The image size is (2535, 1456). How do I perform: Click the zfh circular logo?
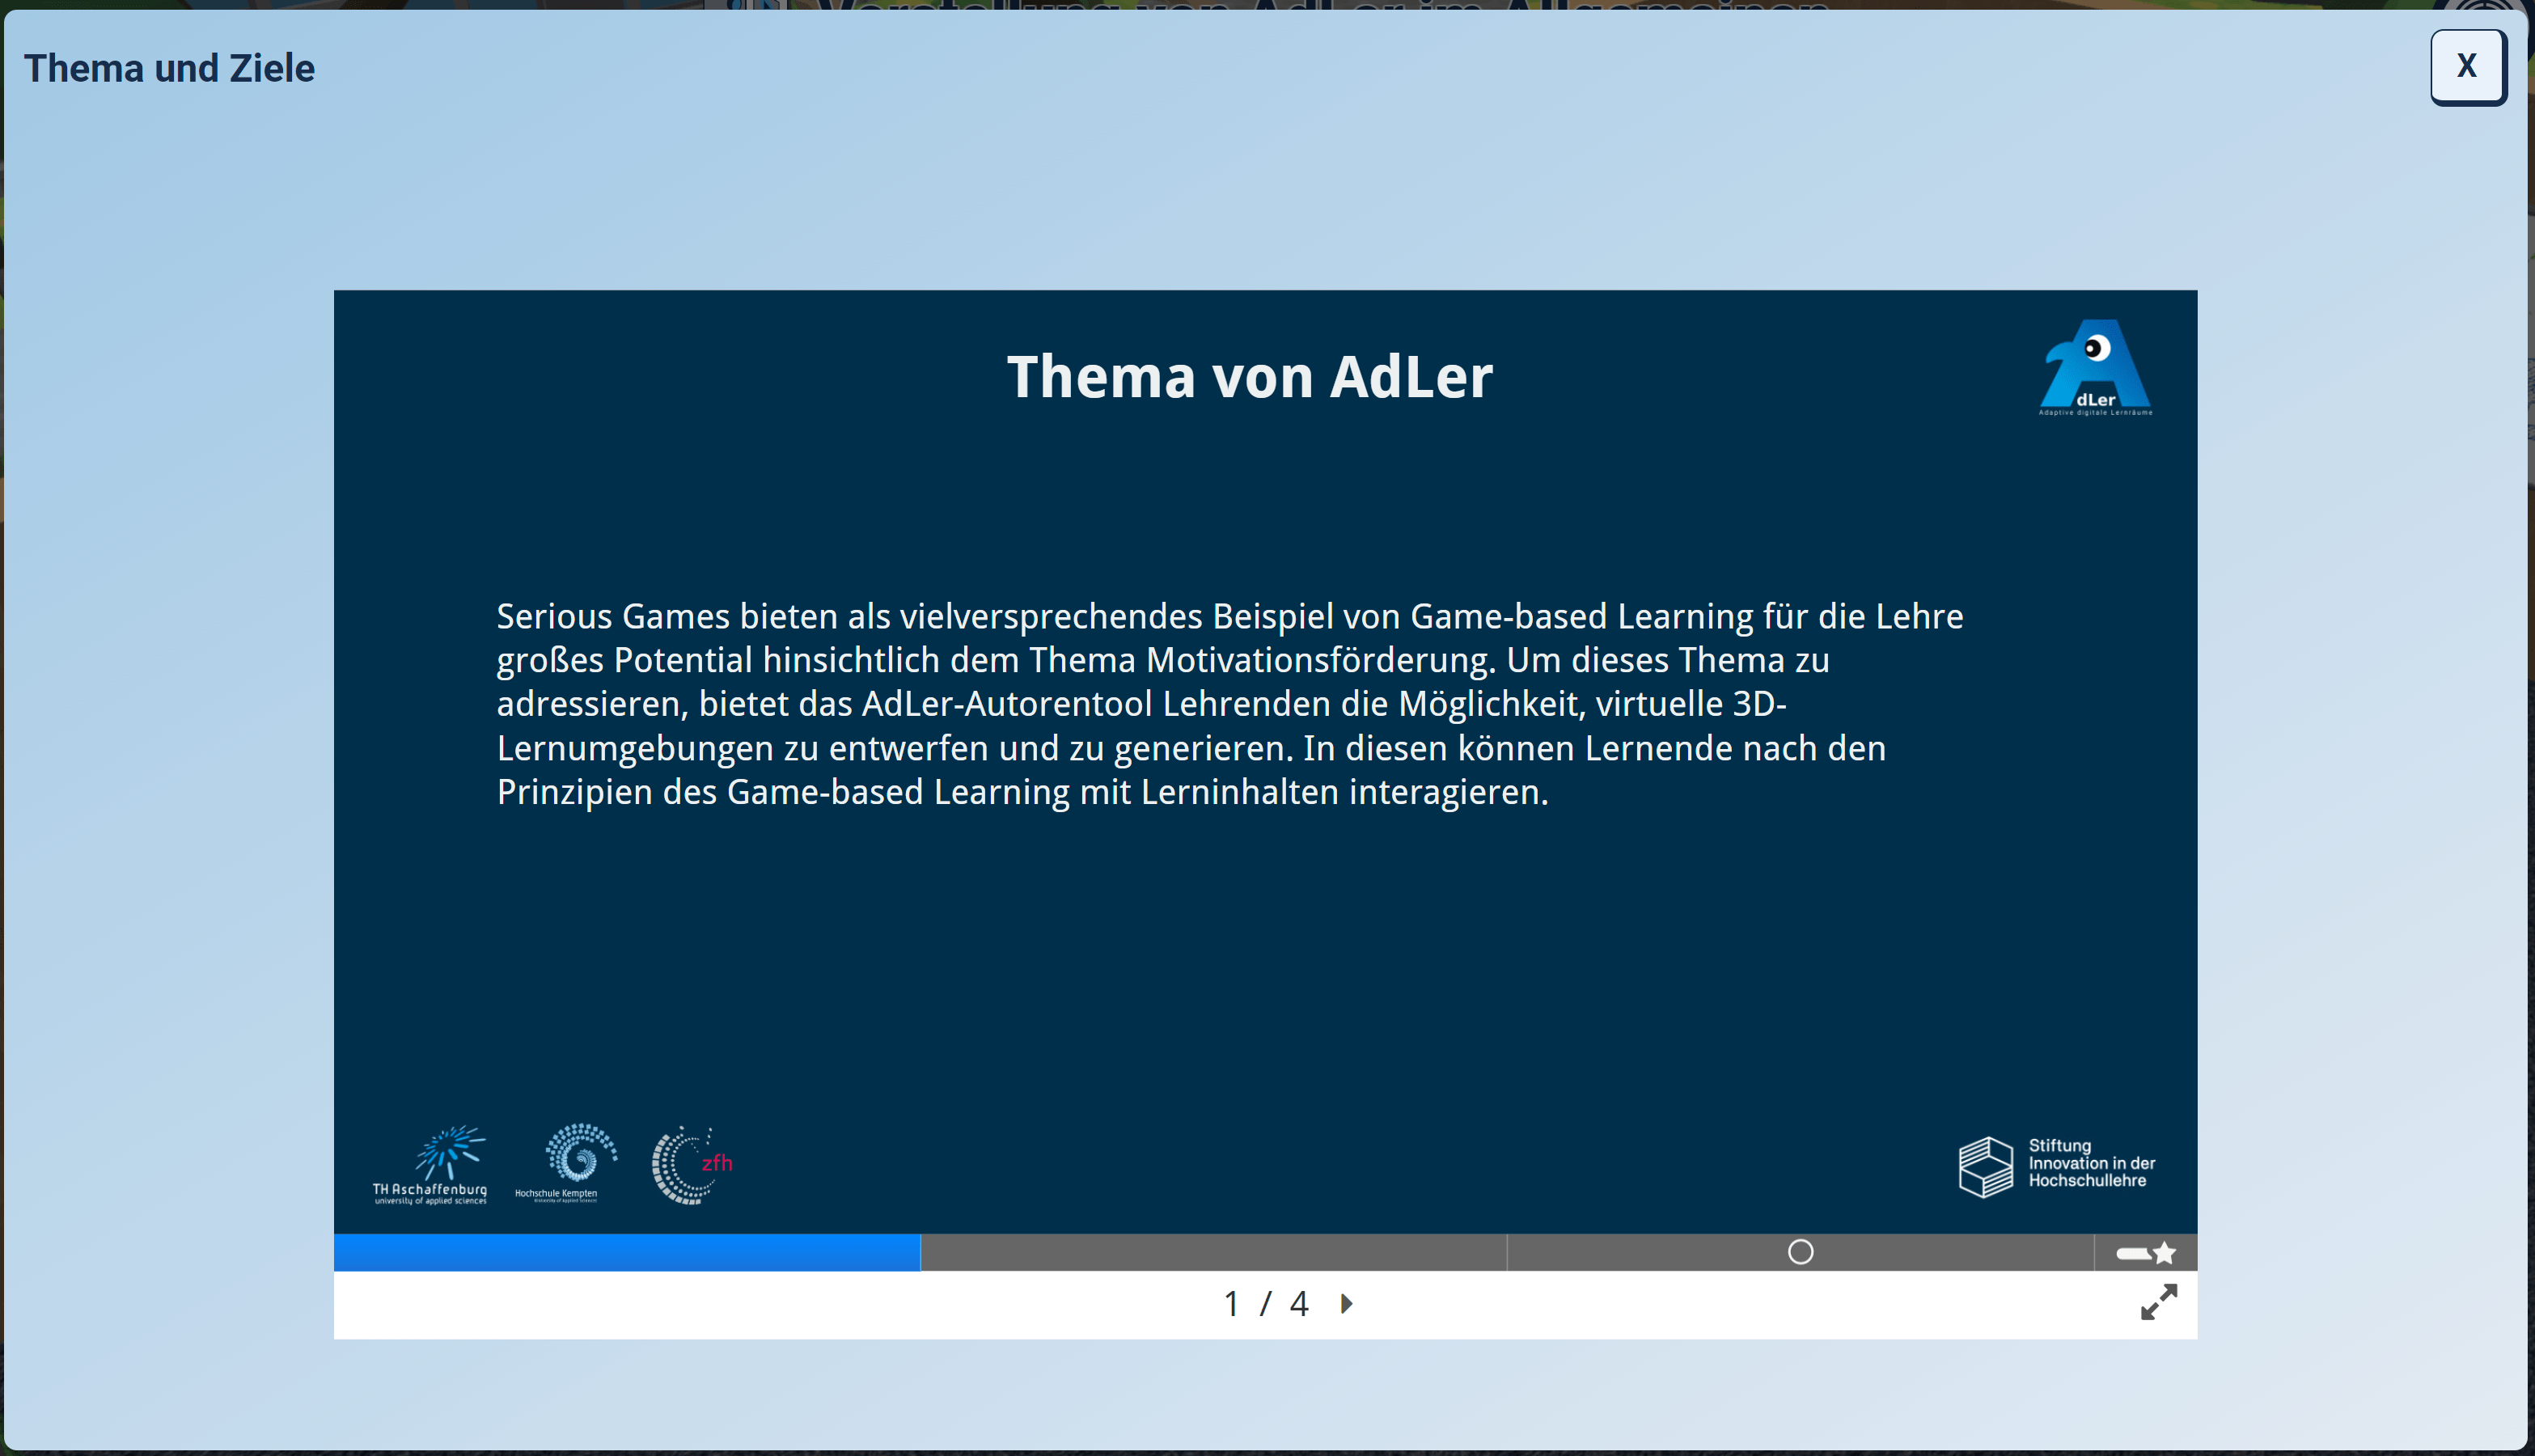pos(690,1165)
